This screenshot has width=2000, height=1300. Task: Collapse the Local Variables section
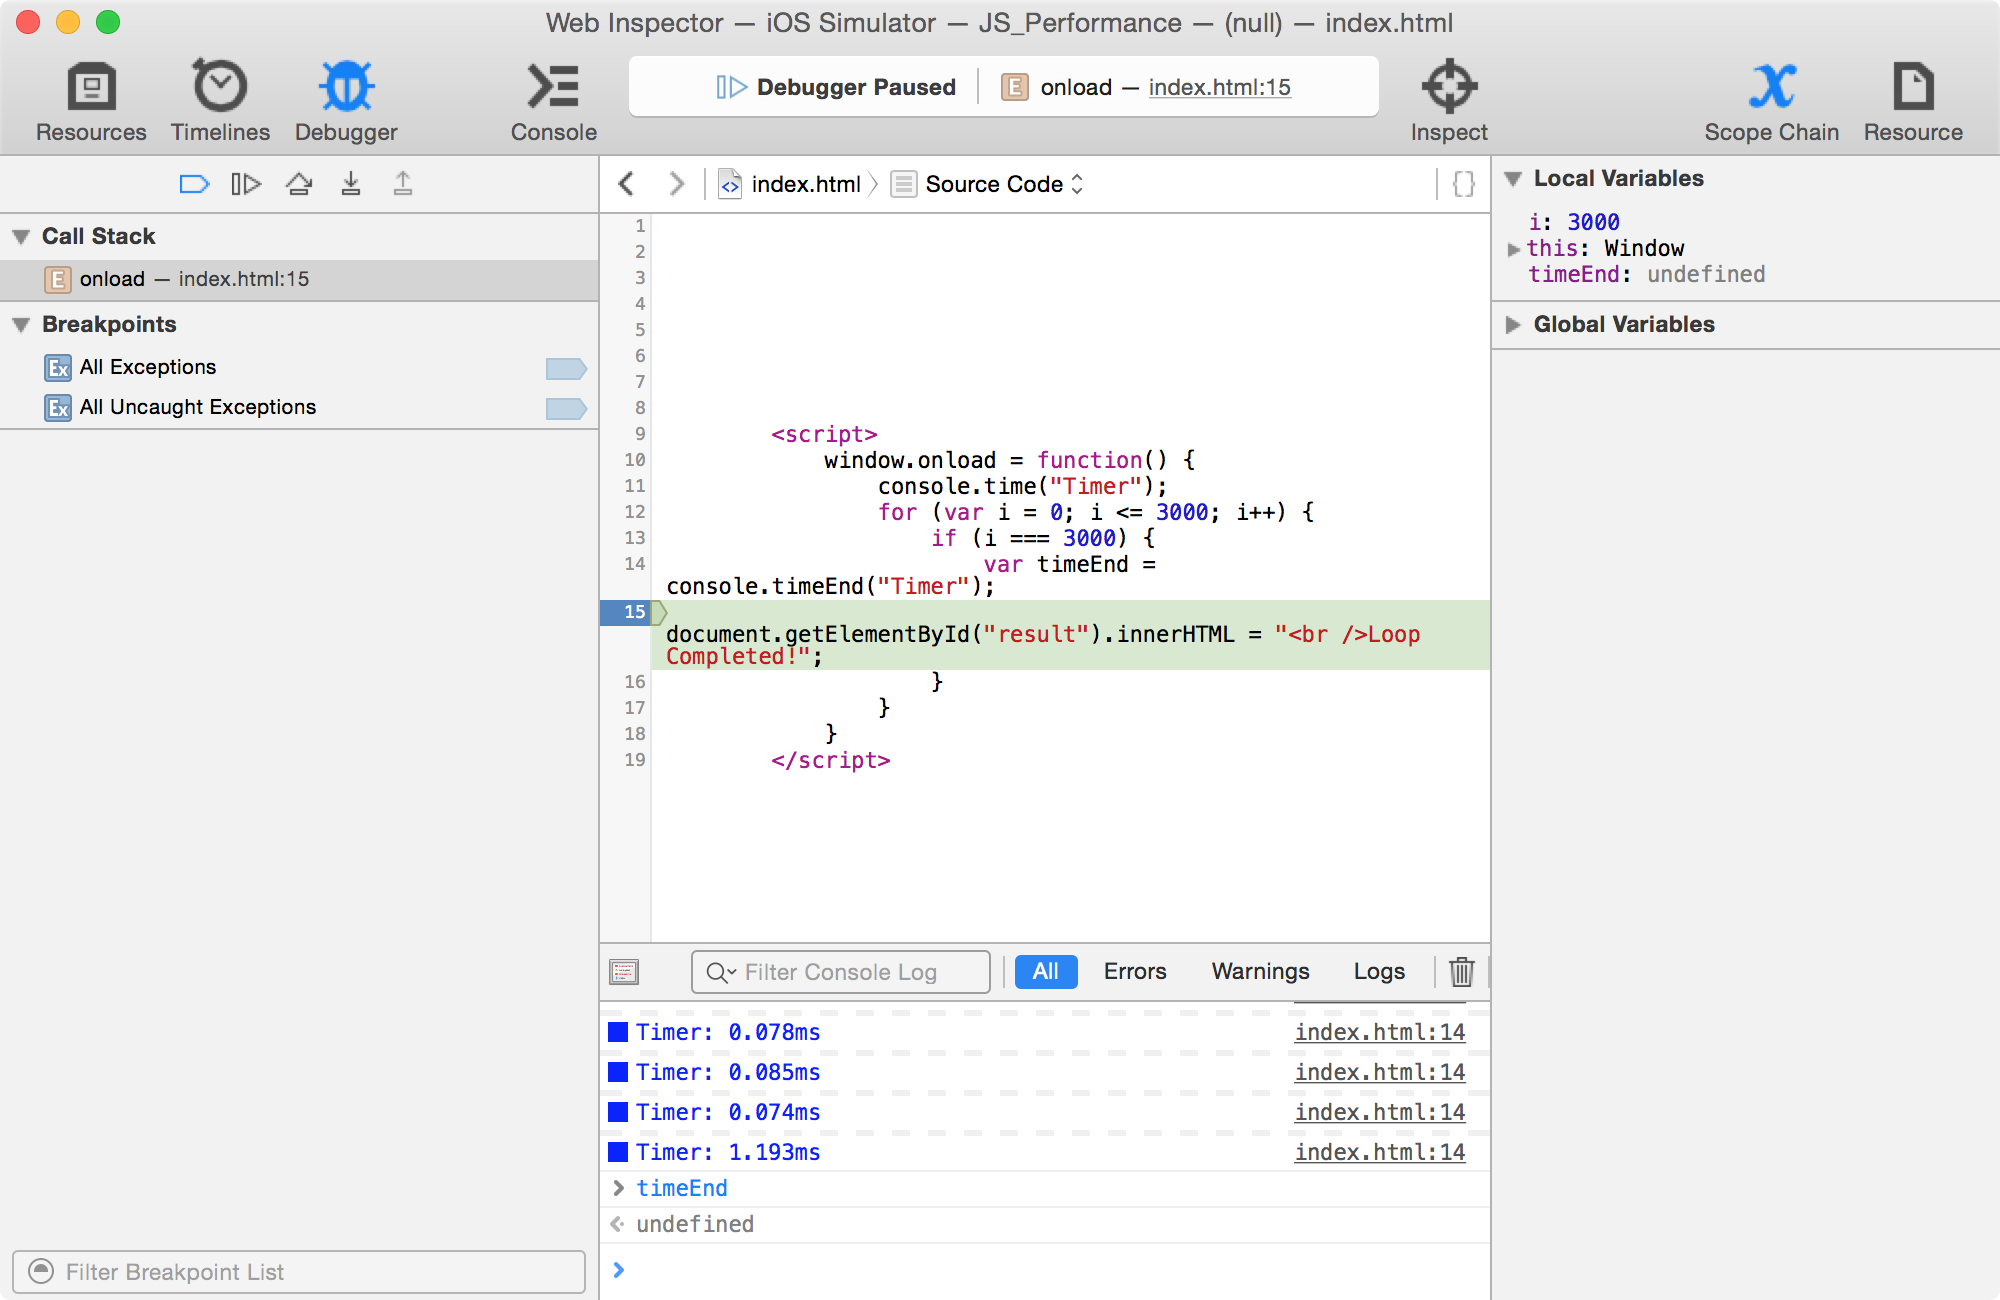pyautogui.click(x=1513, y=179)
